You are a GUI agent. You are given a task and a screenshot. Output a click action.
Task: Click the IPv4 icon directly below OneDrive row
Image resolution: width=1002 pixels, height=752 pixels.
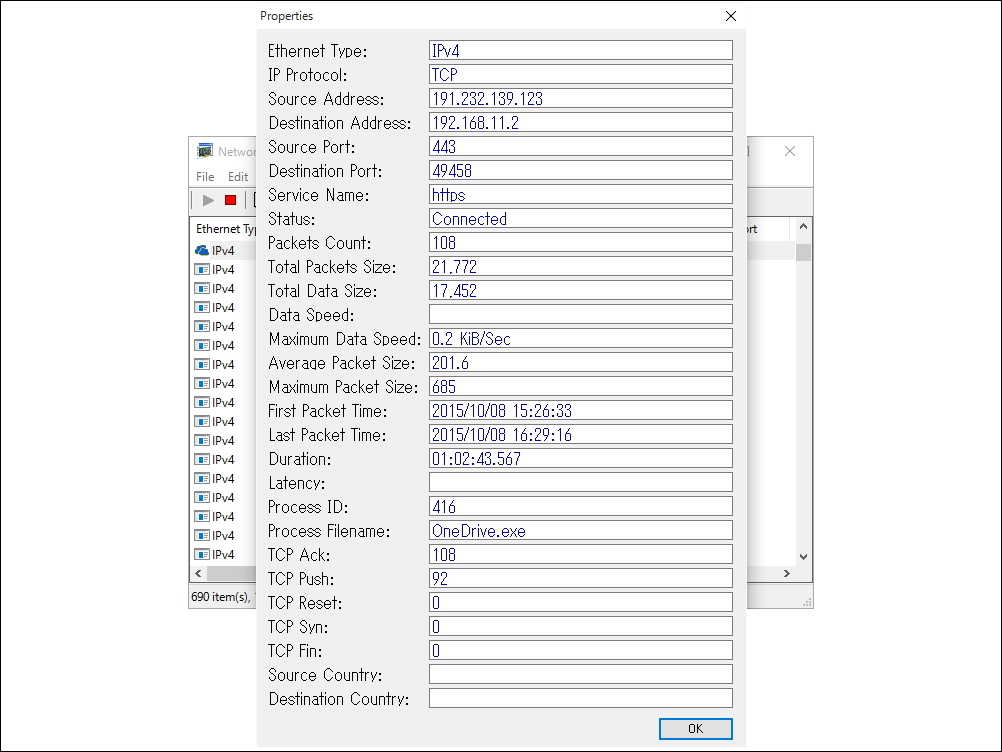(x=202, y=269)
